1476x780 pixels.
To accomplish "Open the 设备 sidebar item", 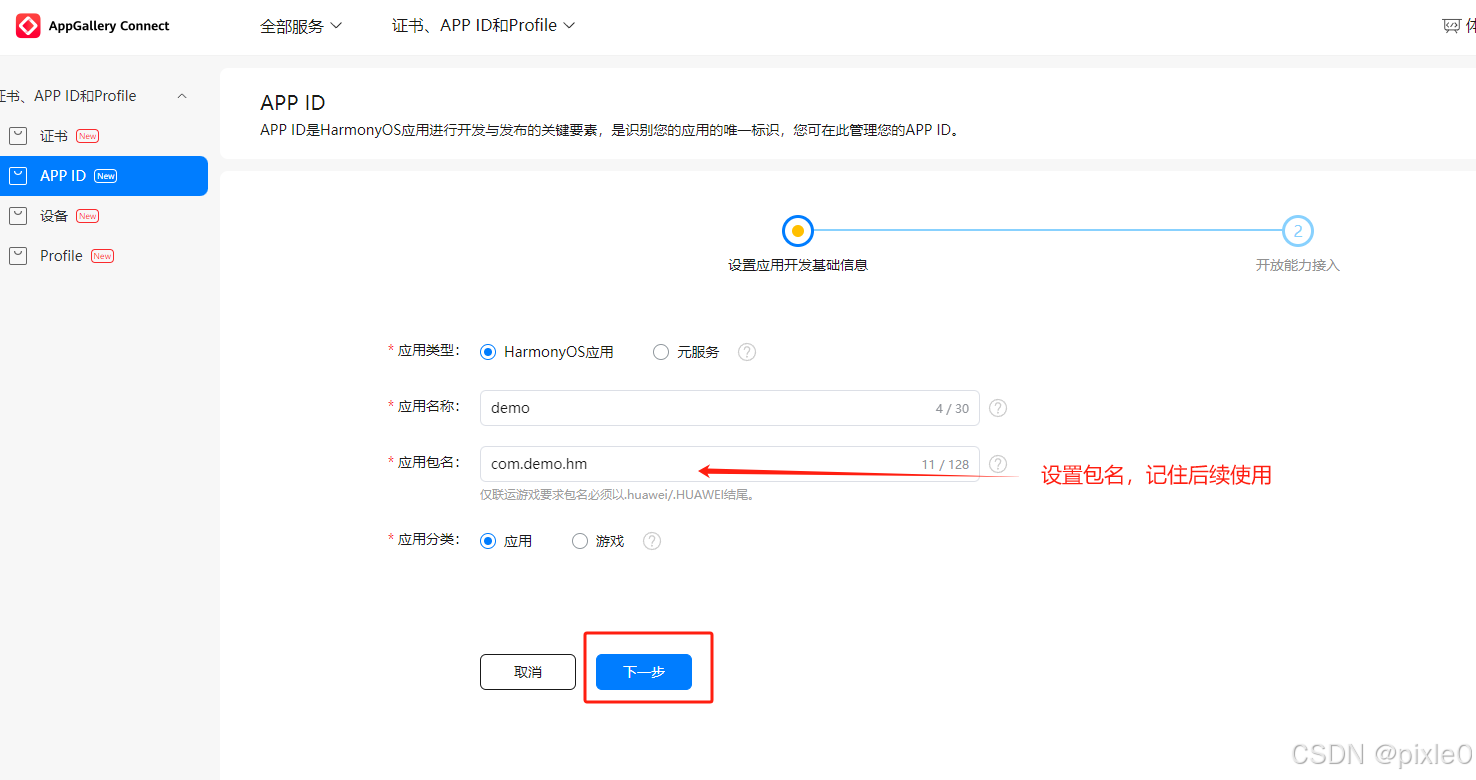I will 104,216.
